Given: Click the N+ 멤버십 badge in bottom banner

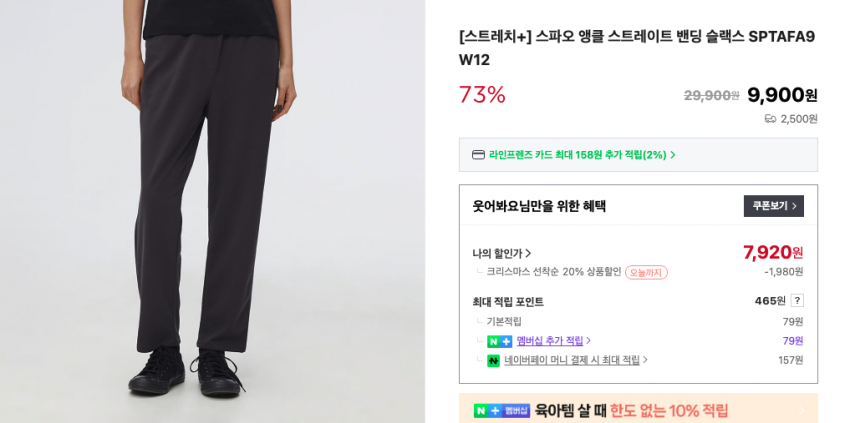Looking at the screenshot, I should (501, 411).
